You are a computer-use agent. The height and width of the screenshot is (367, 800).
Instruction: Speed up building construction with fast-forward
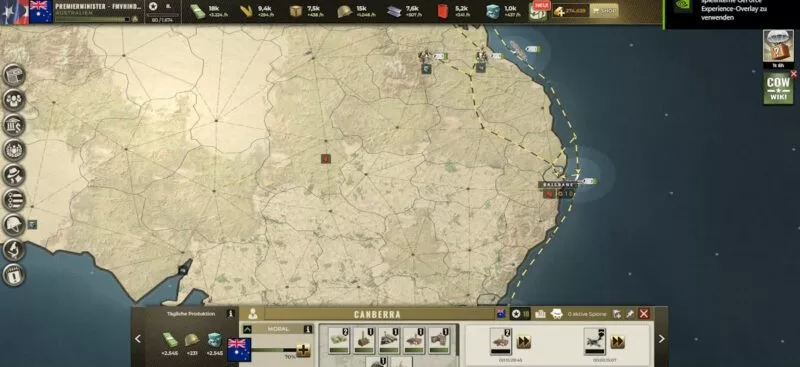523,341
